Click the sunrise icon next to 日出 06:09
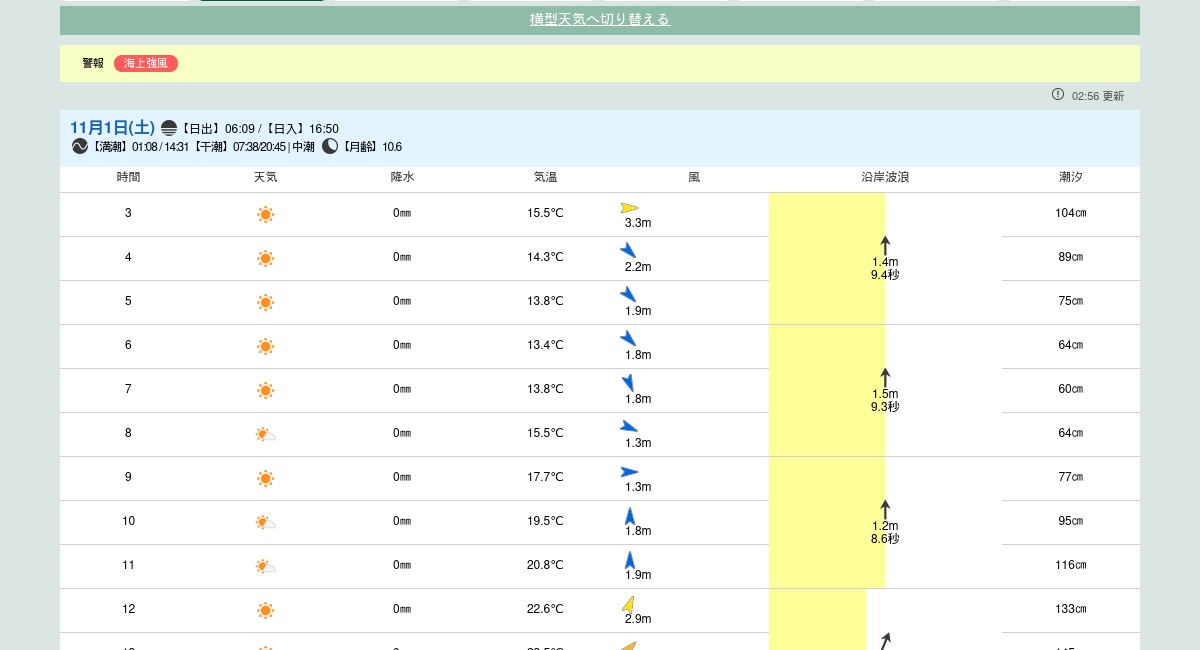Image resolution: width=1200 pixels, height=650 pixels. click(168, 128)
